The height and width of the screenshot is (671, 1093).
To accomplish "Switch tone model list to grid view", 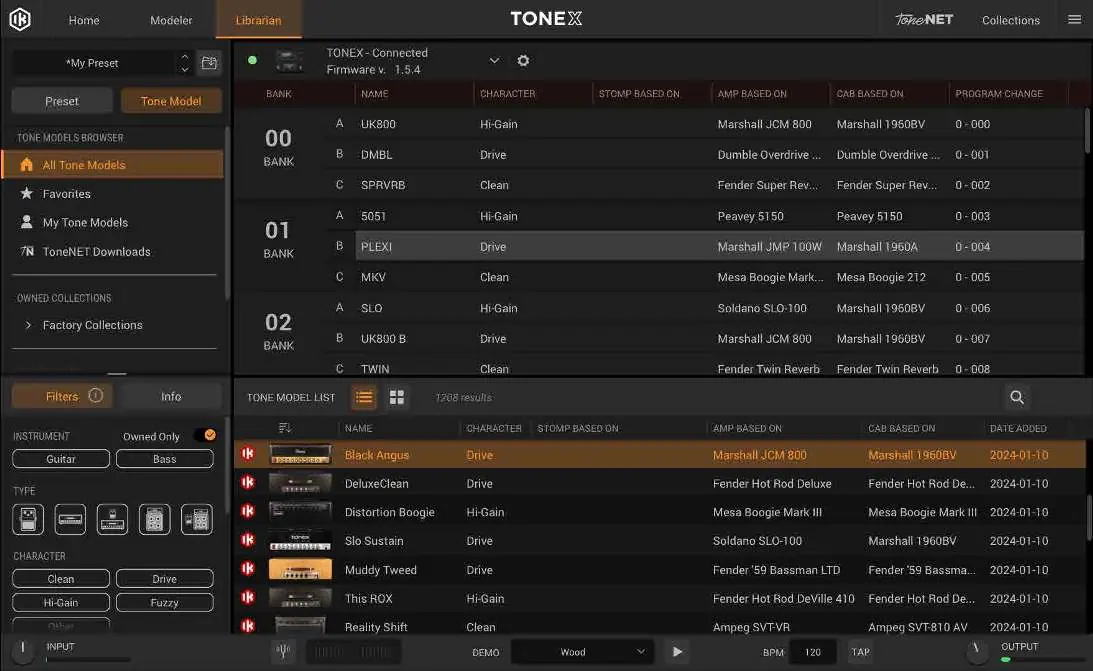I will click(397, 397).
